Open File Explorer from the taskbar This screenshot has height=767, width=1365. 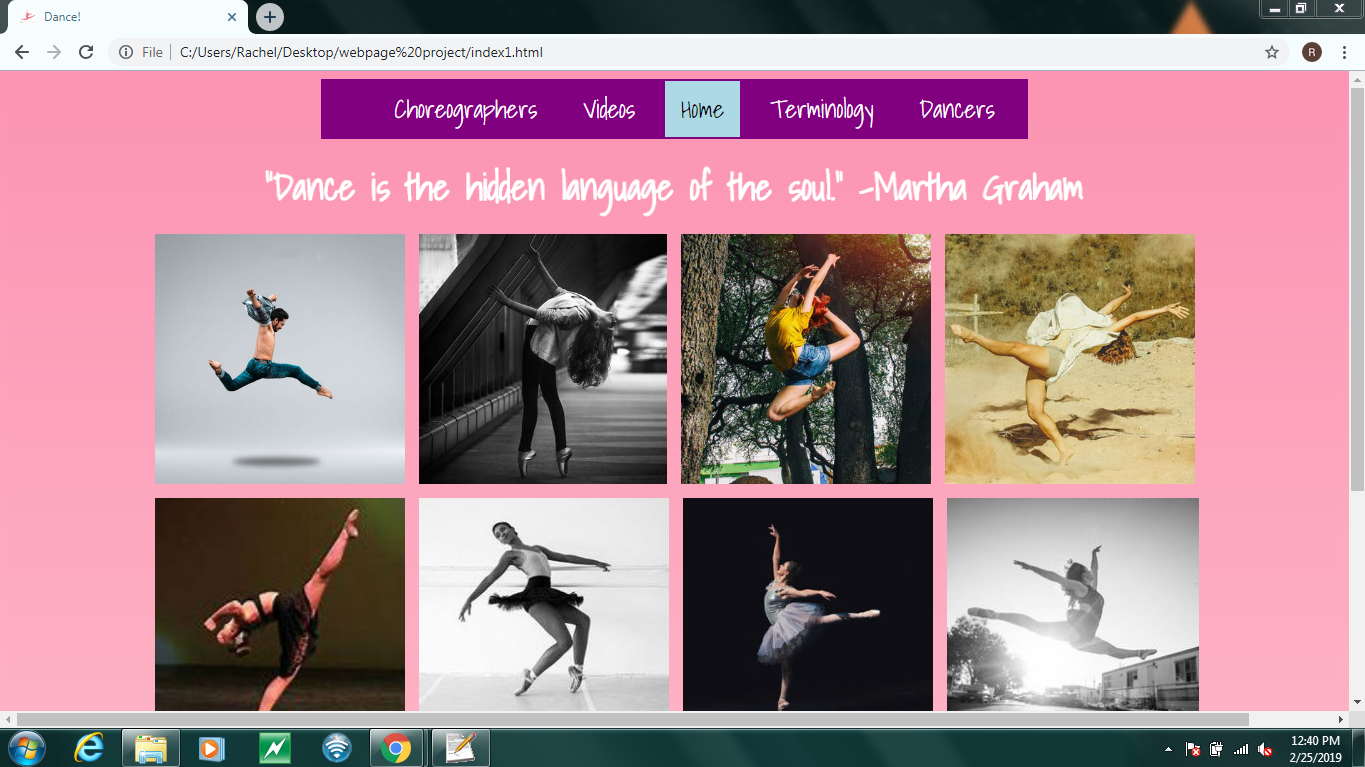pos(151,748)
